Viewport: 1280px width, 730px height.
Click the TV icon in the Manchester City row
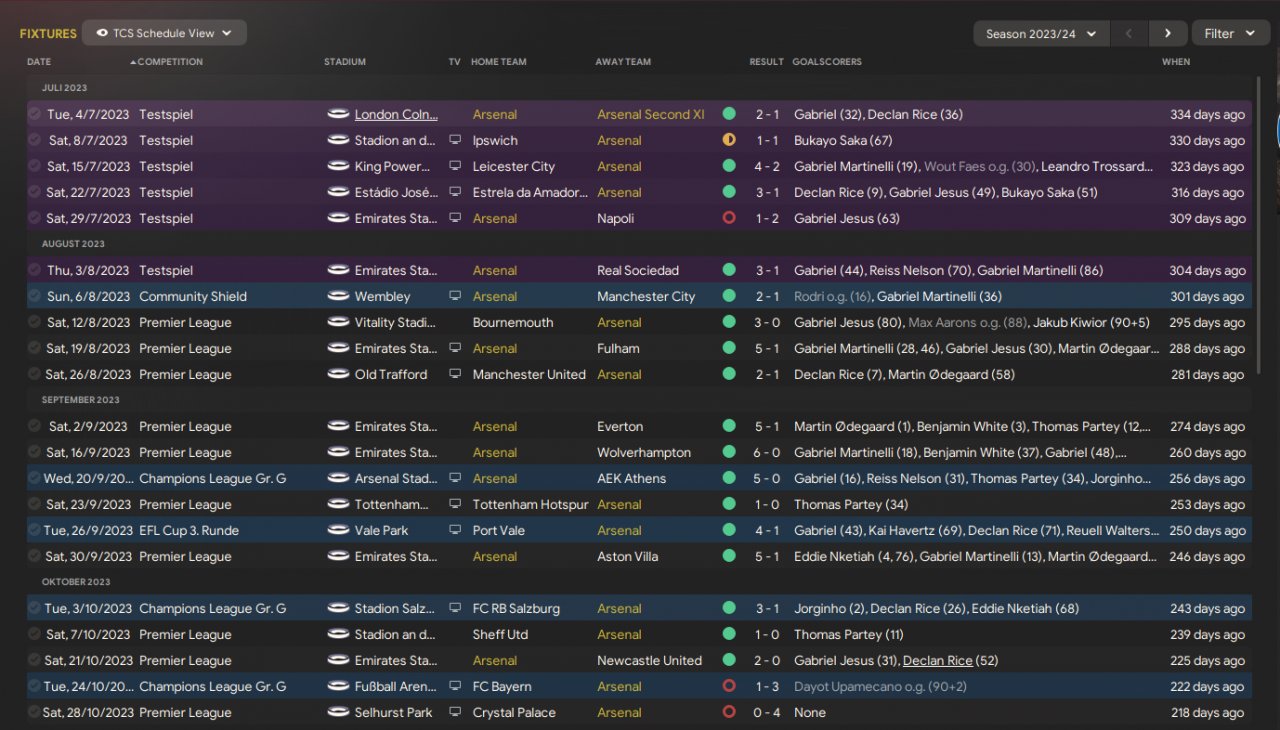point(455,297)
